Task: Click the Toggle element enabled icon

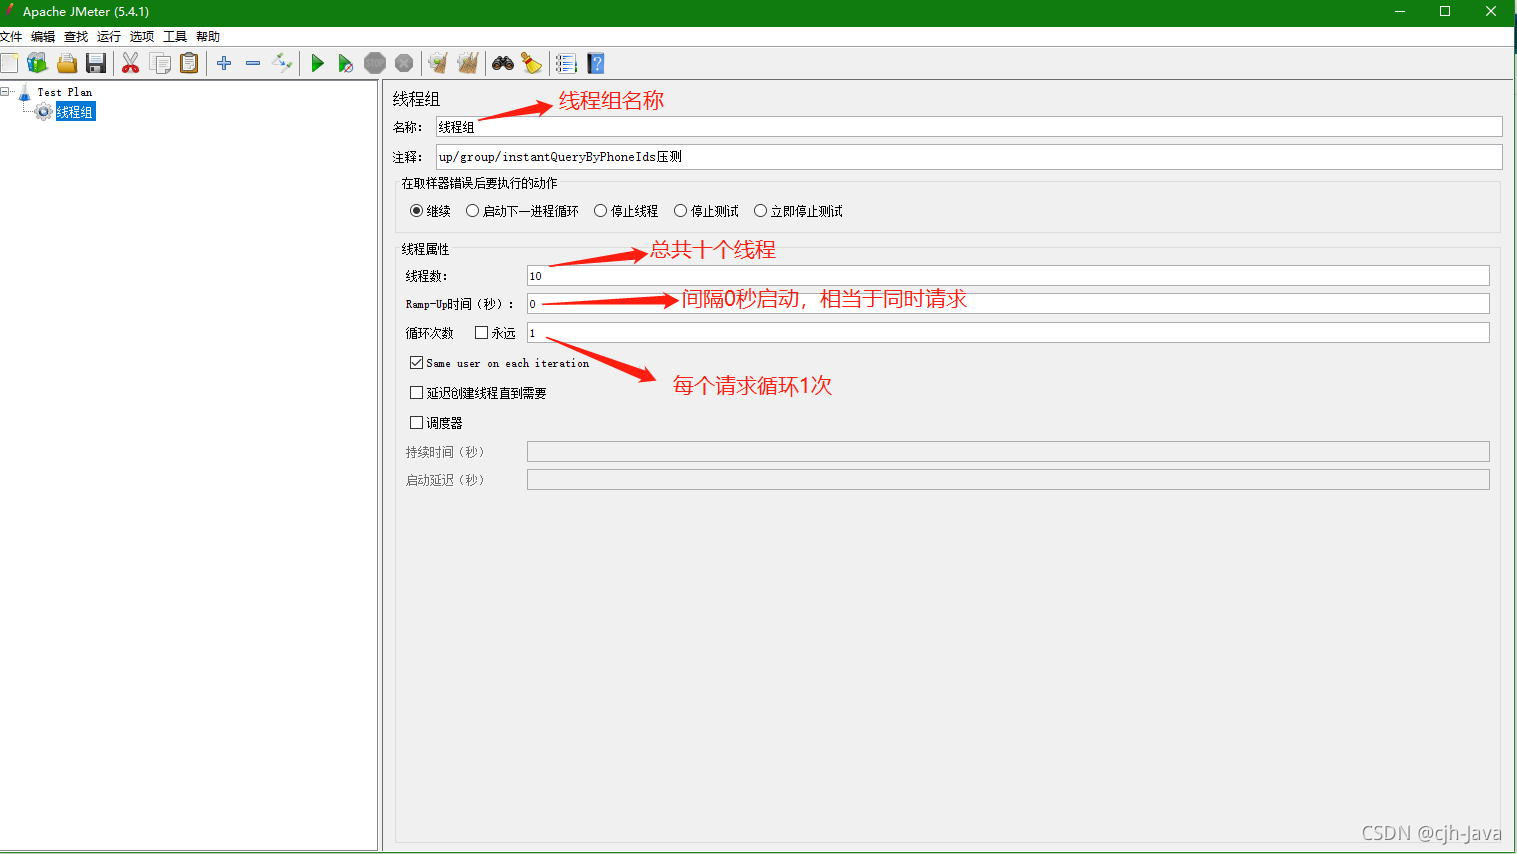Action: click(282, 64)
